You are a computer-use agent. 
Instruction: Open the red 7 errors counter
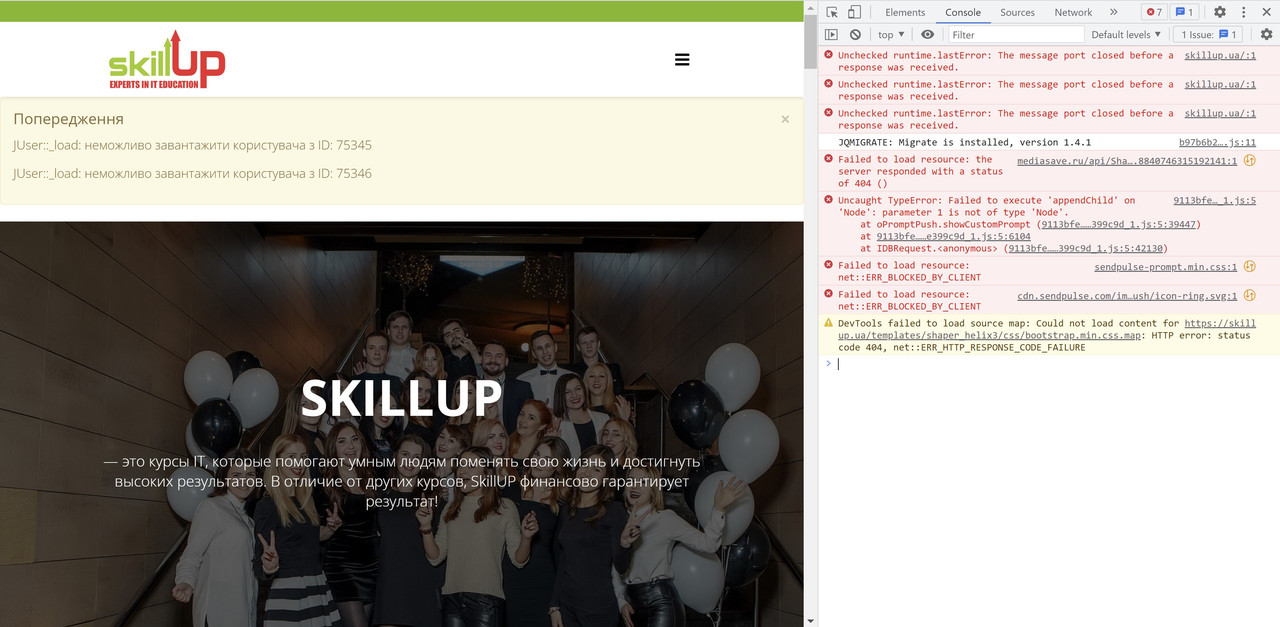click(x=1154, y=12)
